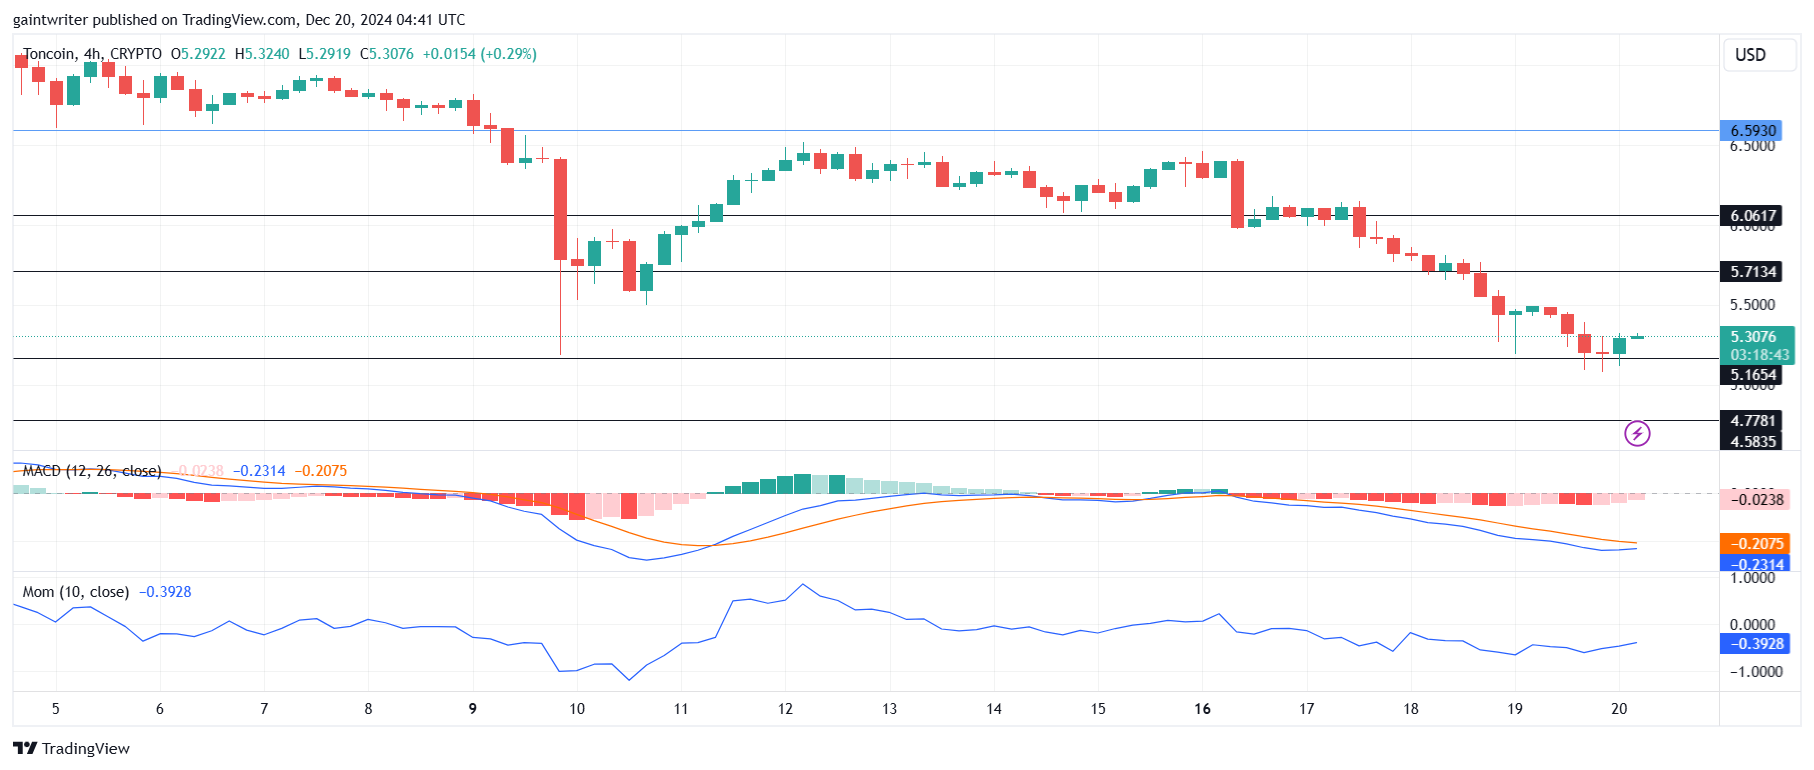Click the countdown timer 03:18:43
The image size is (1814, 770).
click(1760, 355)
